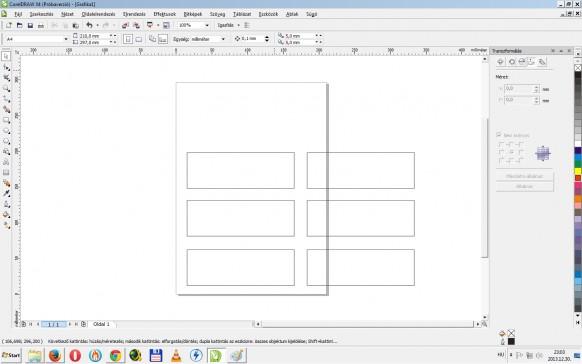Expand the application launcher dropdown arrow
This screenshot has width=582, height=364.
[158, 25]
